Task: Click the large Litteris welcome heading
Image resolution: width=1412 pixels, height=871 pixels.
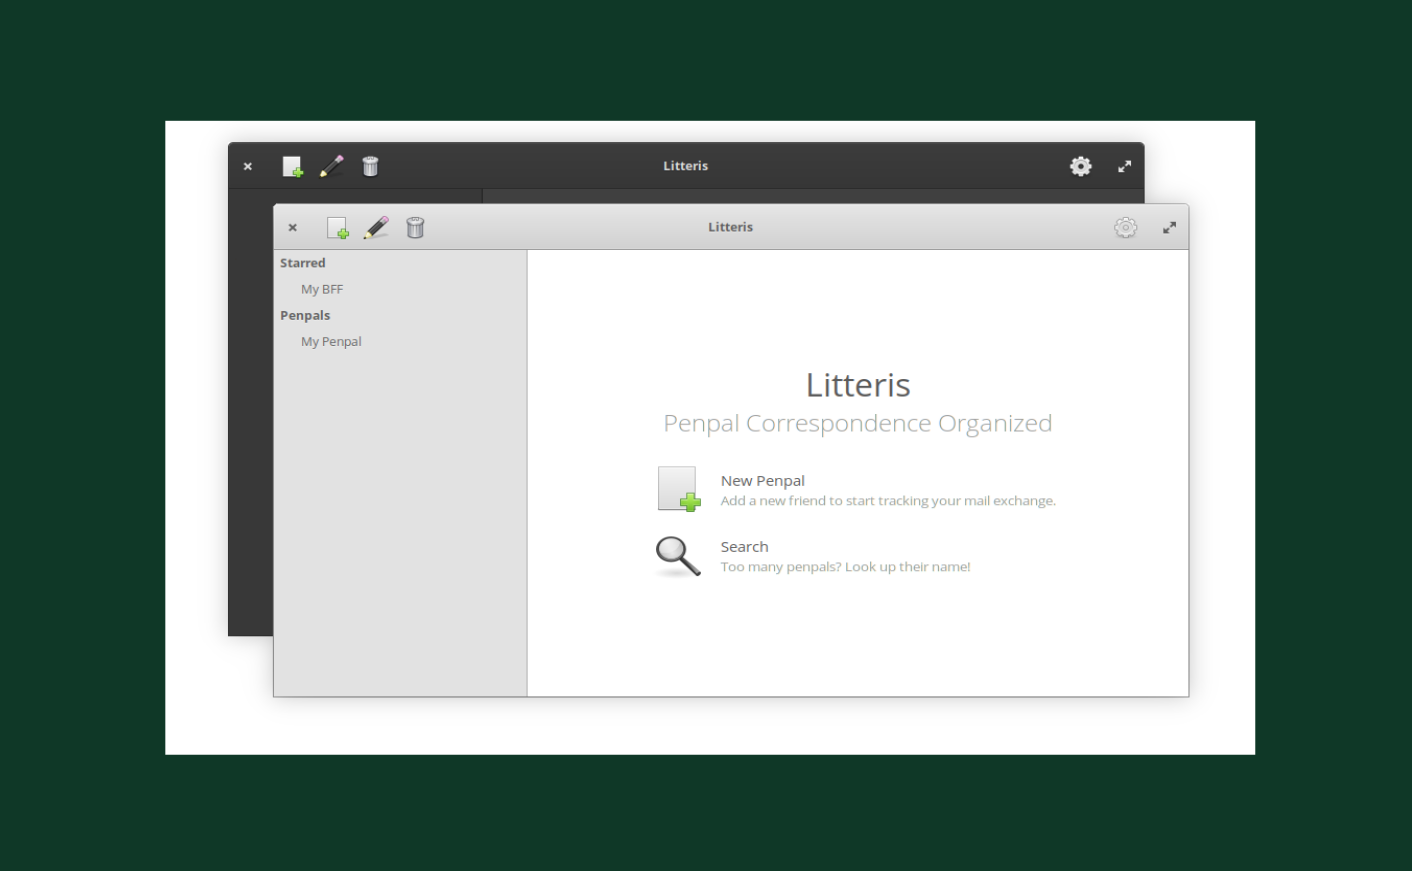Action: (x=858, y=385)
